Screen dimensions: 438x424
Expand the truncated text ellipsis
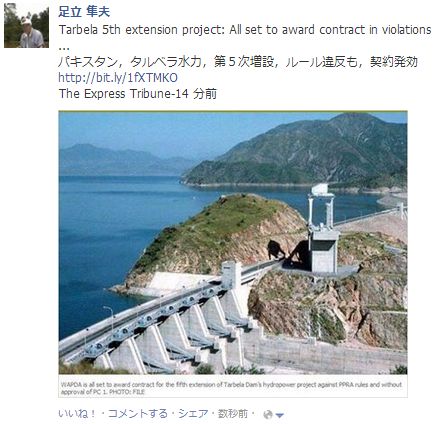click(62, 47)
